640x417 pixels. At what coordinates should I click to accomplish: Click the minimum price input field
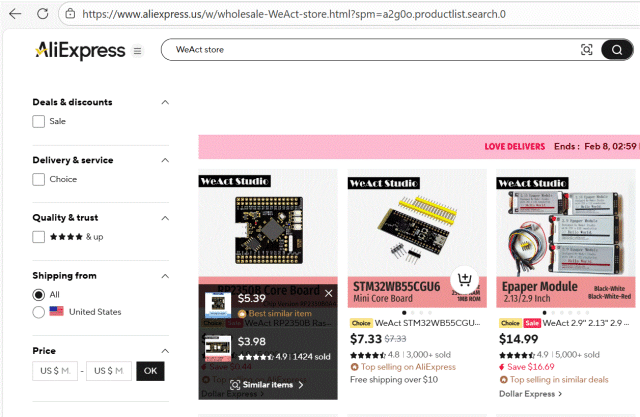[x=55, y=371]
